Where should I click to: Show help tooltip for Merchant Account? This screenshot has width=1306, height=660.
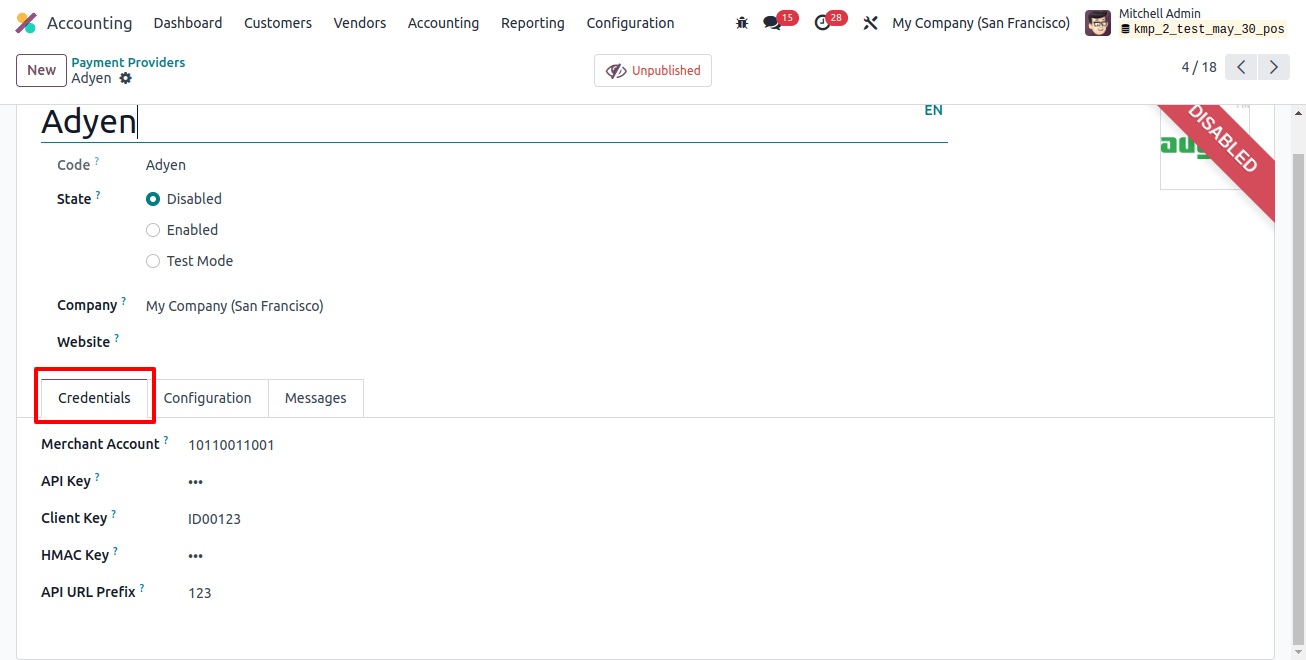(x=166, y=439)
